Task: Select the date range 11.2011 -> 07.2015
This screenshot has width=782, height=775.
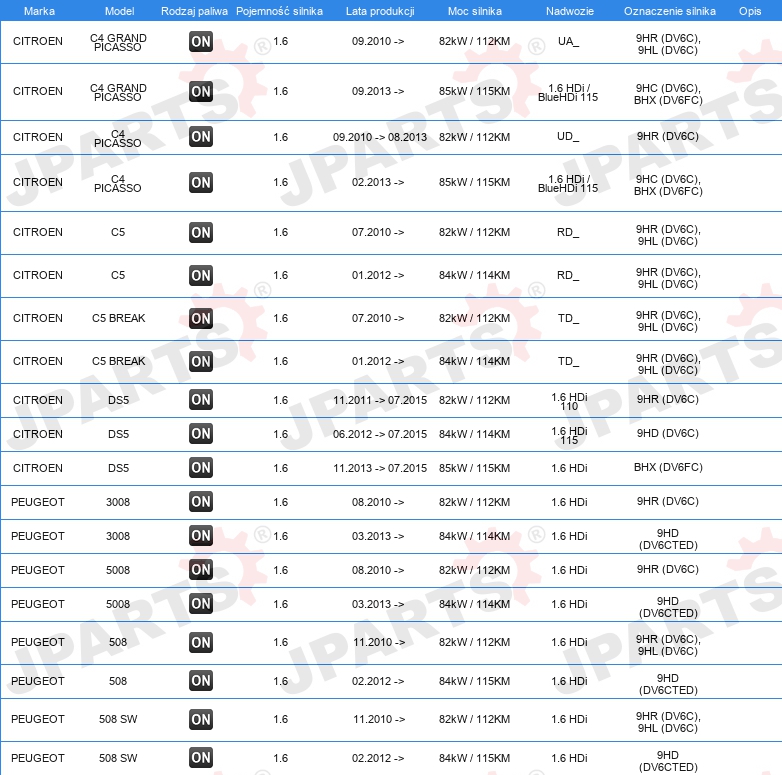Action: (380, 400)
